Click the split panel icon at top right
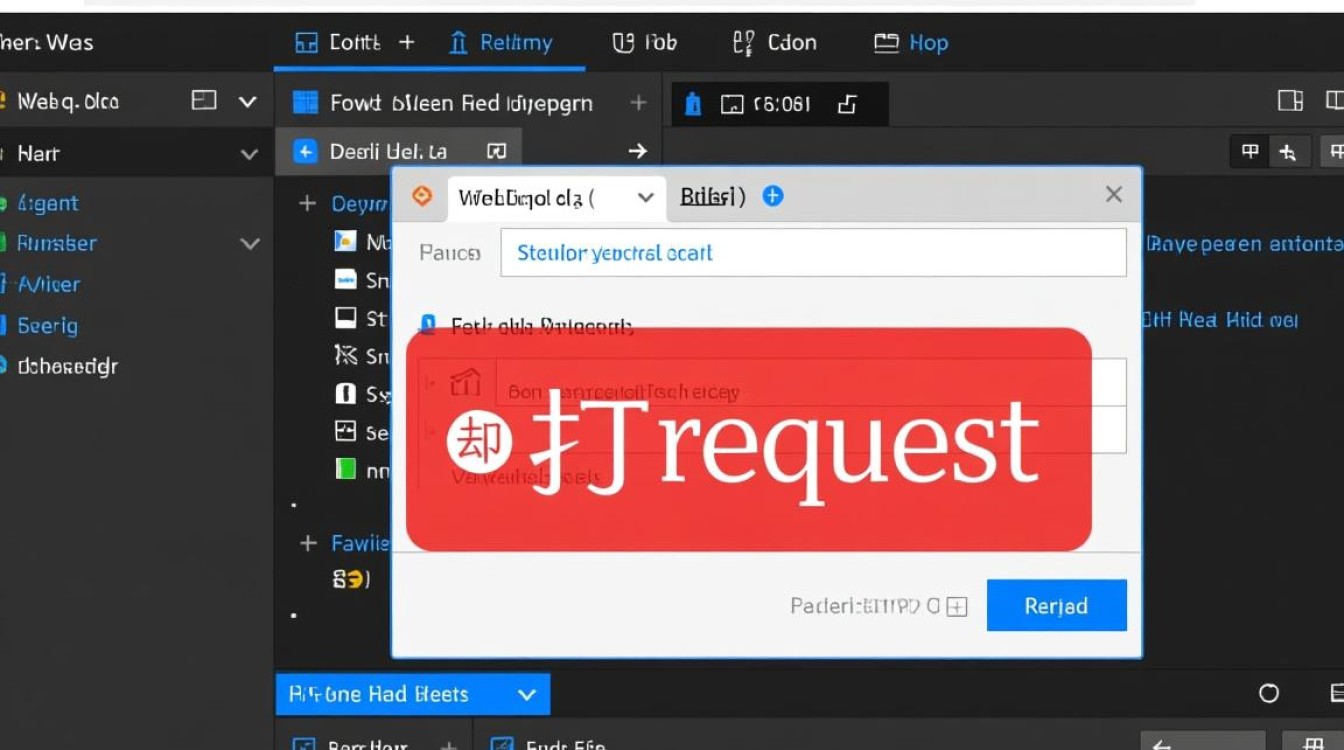The height and width of the screenshot is (750, 1344). [x=1290, y=101]
